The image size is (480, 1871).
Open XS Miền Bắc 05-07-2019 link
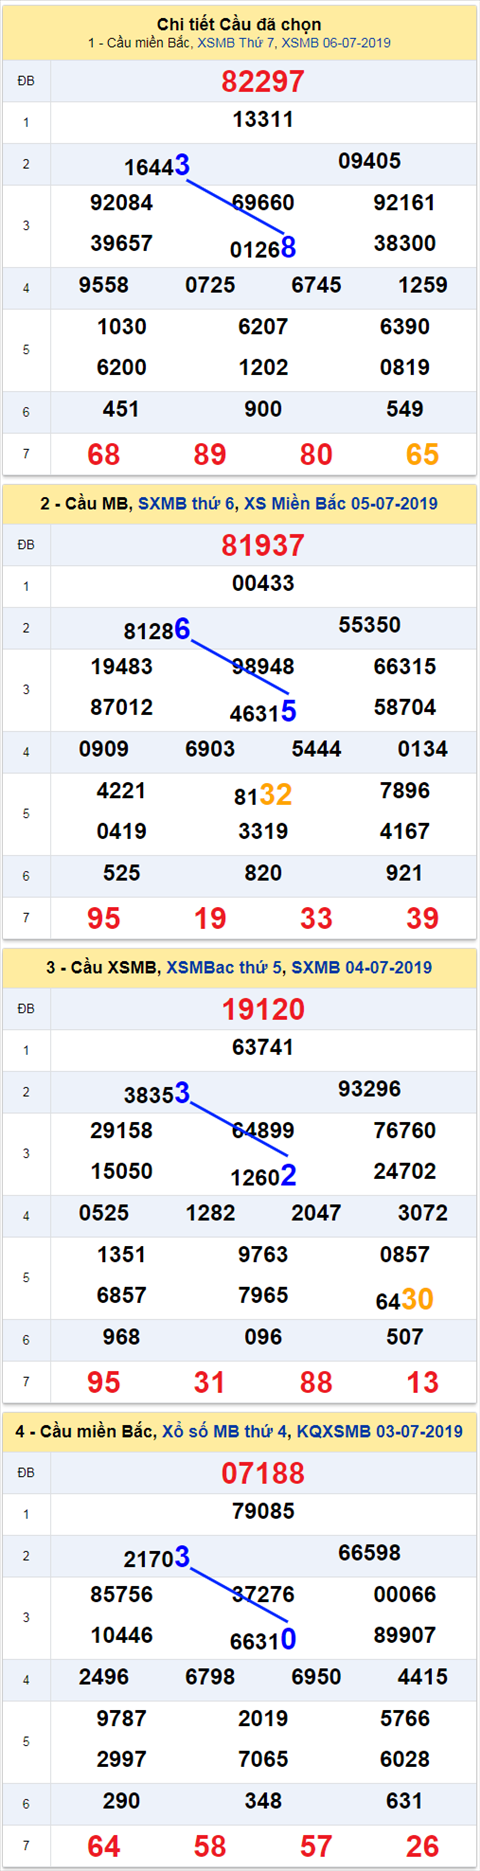pyautogui.click(x=341, y=504)
